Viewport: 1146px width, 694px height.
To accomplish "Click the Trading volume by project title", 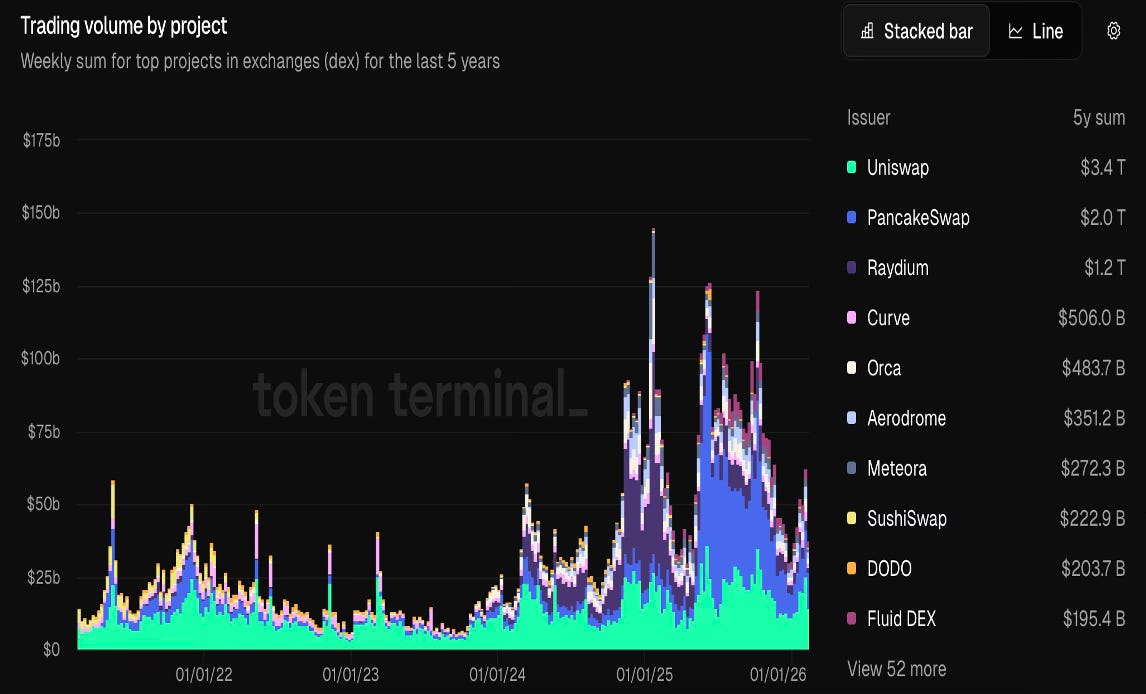I will pos(124,26).
